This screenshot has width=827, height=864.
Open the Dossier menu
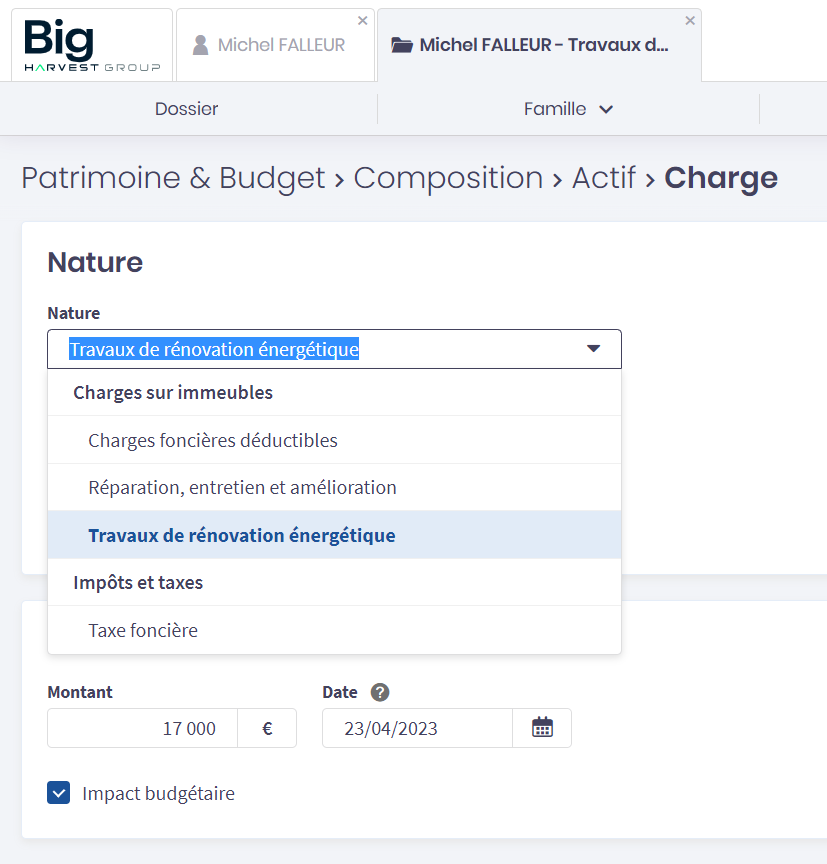[x=186, y=109]
